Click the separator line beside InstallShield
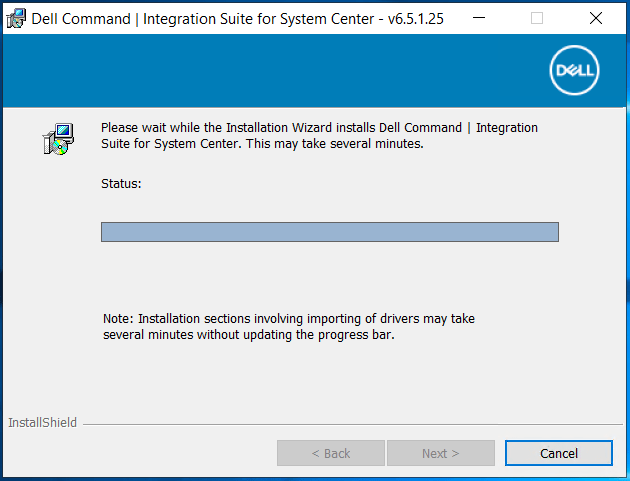The image size is (630, 481). pyautogui.click(x=350, y=424)
